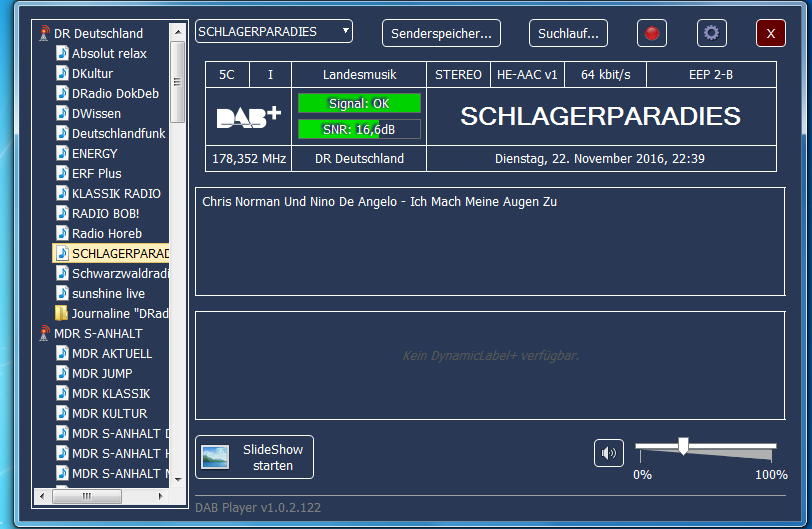Click the music note icon beside RADIO BOB!
812x529 pixels.
click(62, 213)
